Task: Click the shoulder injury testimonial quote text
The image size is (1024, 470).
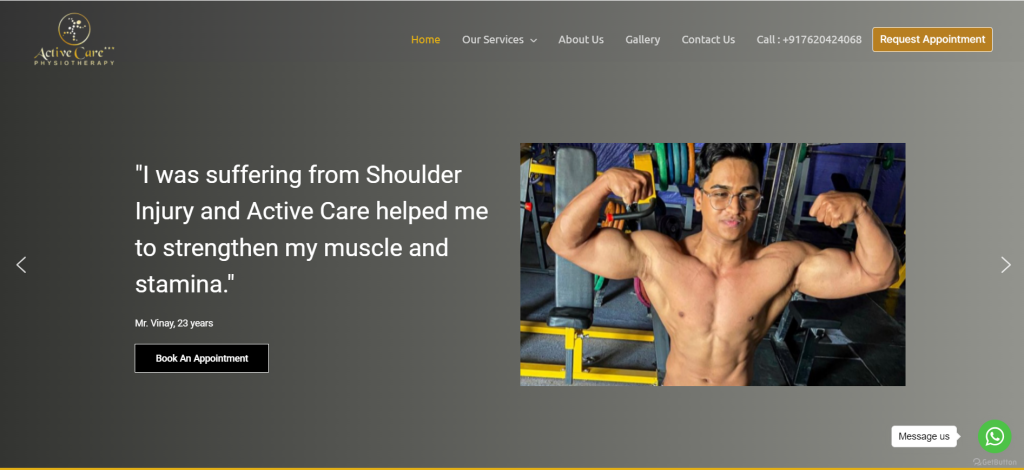Action: (312, 230)
